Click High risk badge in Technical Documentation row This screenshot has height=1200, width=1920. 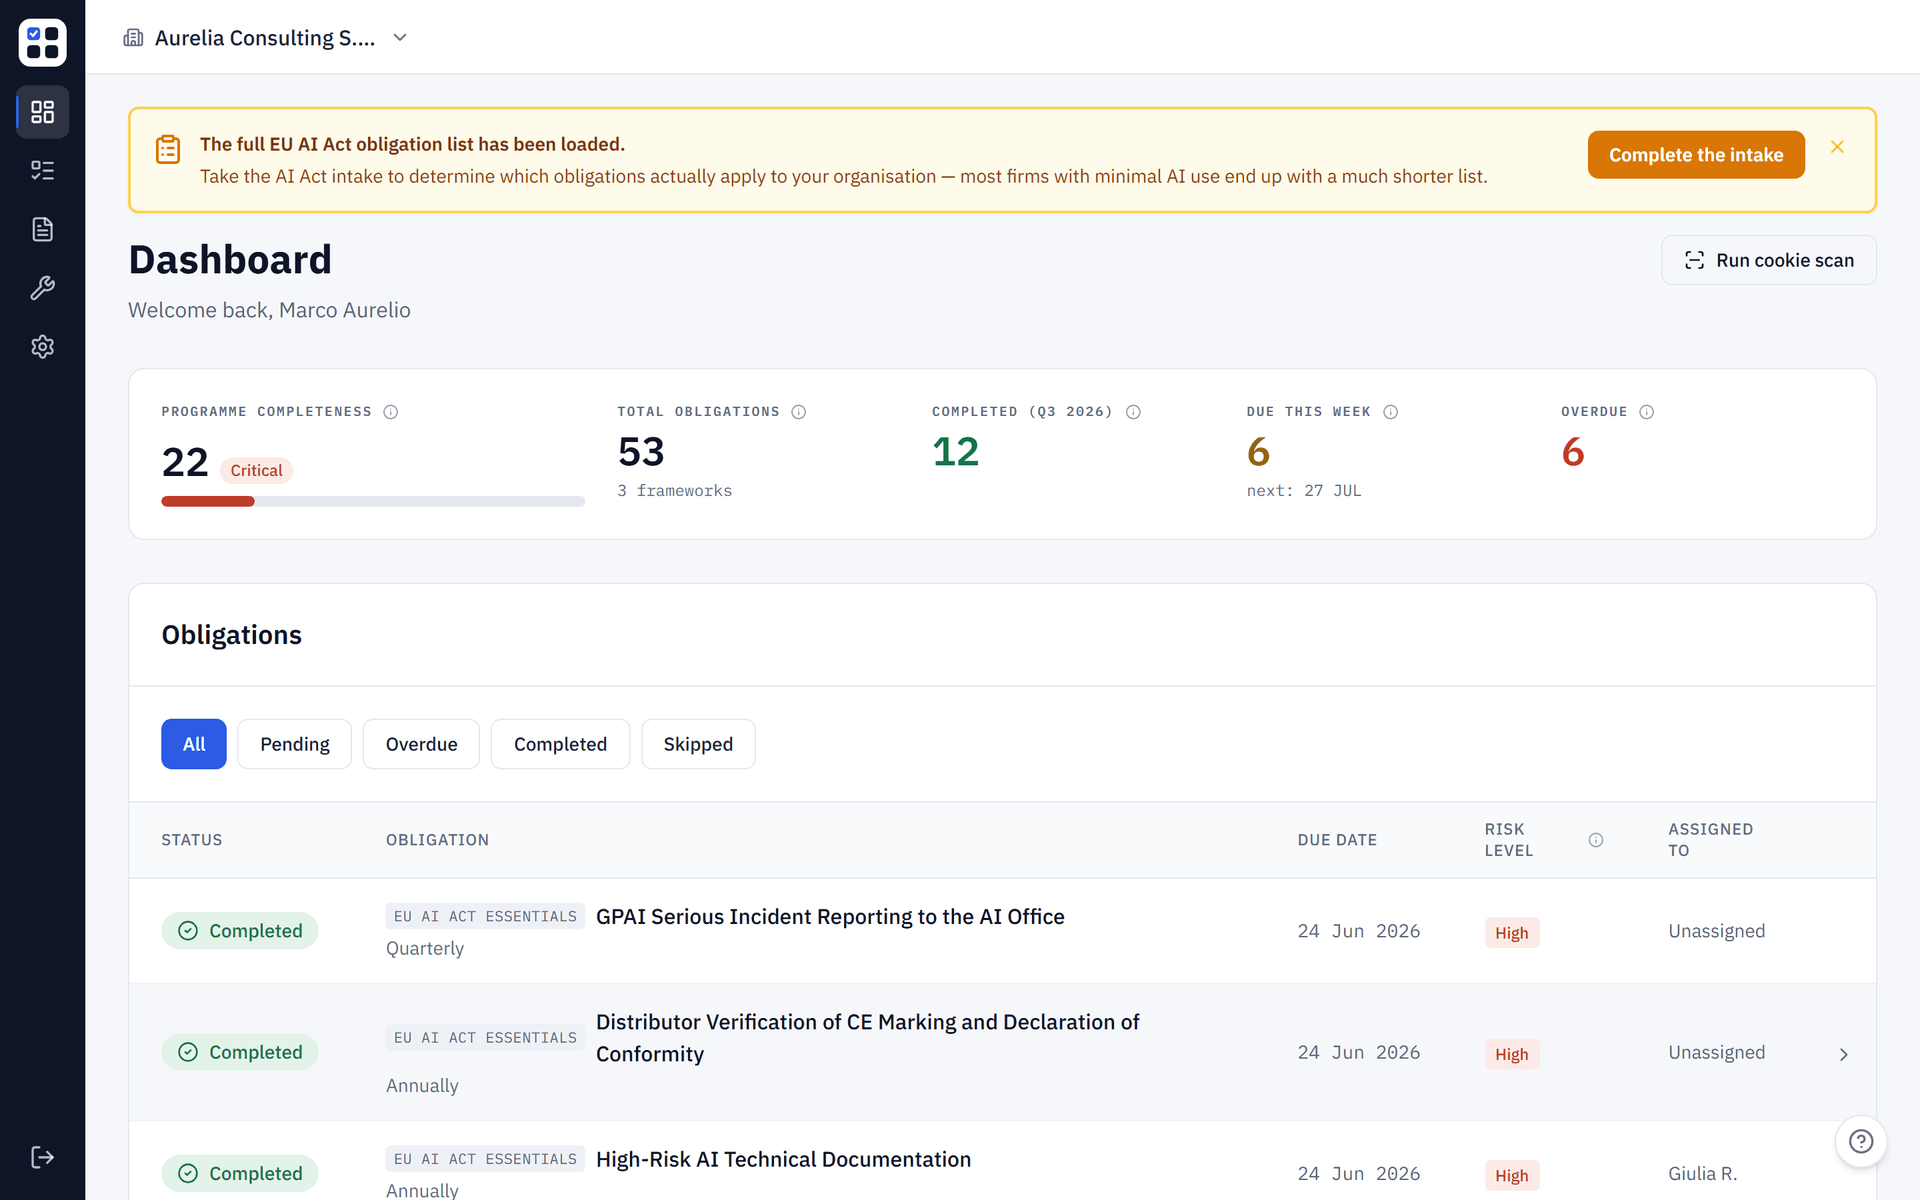pyautogui.click(x=1511, y=1175)
